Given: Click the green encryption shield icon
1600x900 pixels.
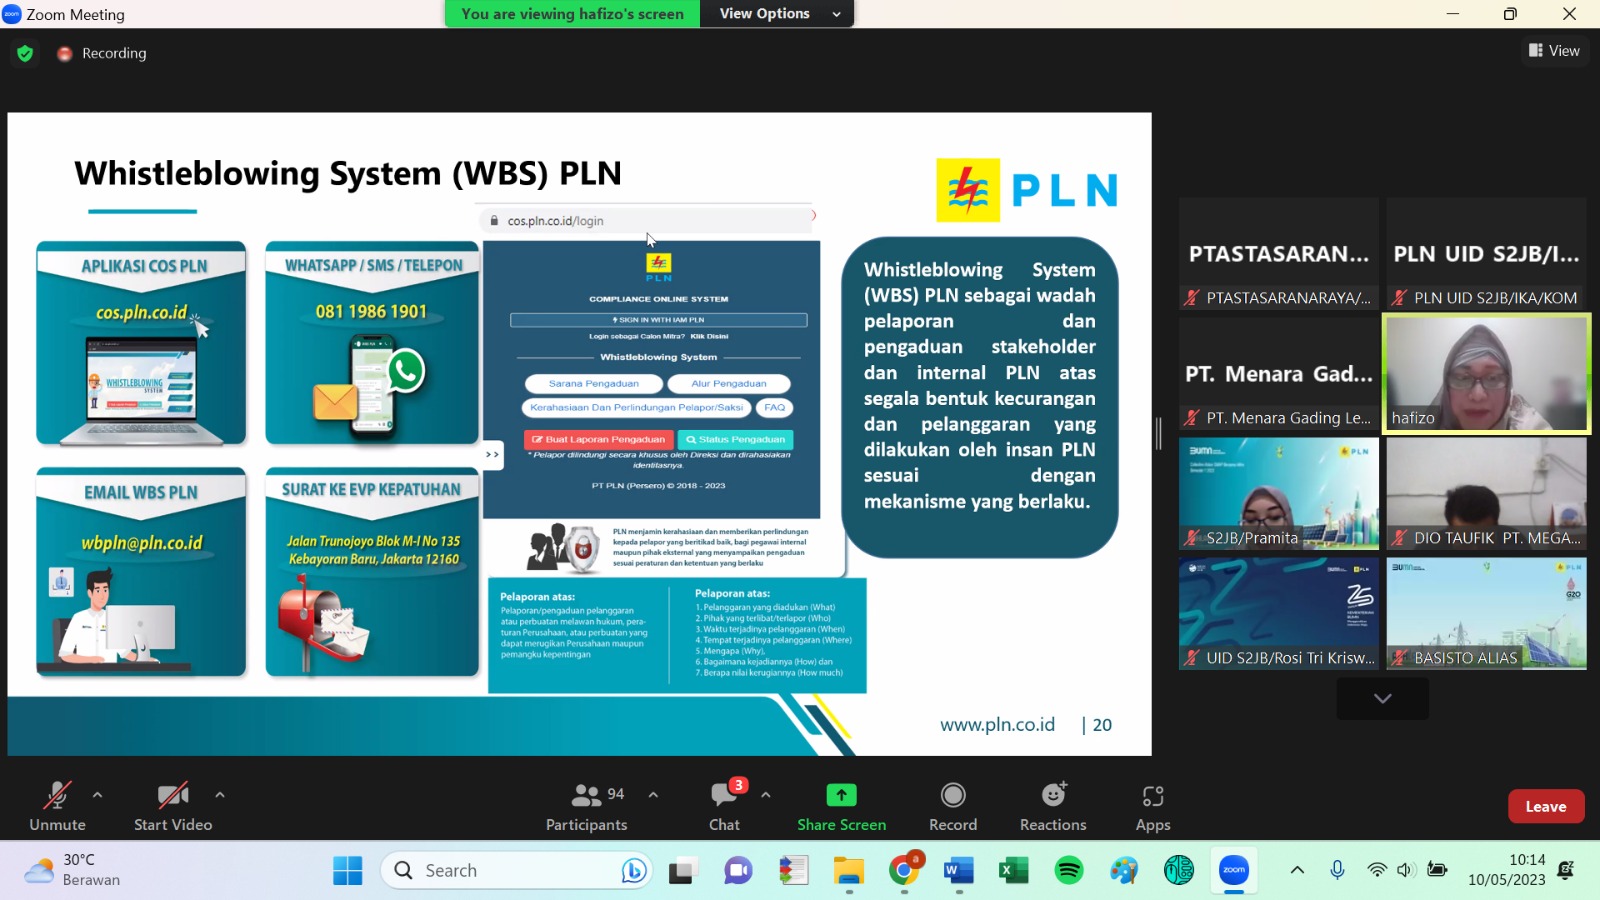Looking at the screenshot, I should tap(25, 53).
